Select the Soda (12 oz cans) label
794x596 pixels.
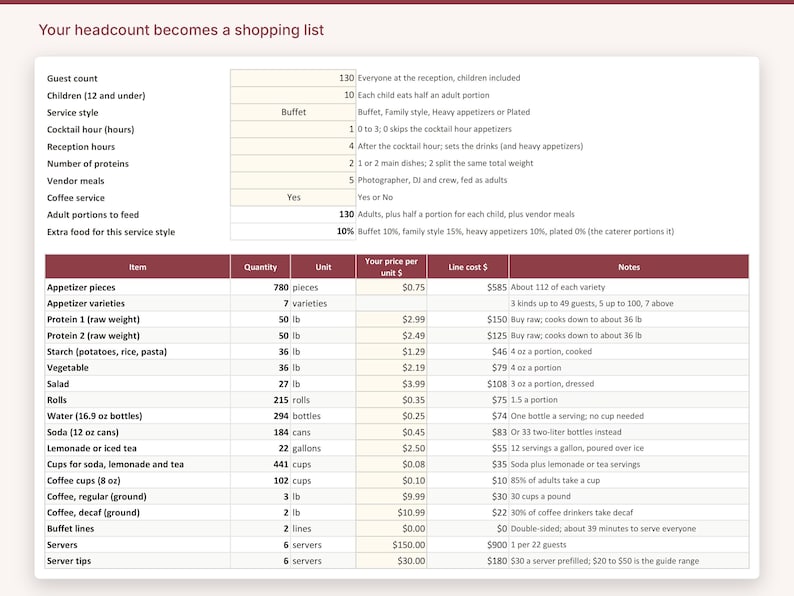tap(83, 432)
